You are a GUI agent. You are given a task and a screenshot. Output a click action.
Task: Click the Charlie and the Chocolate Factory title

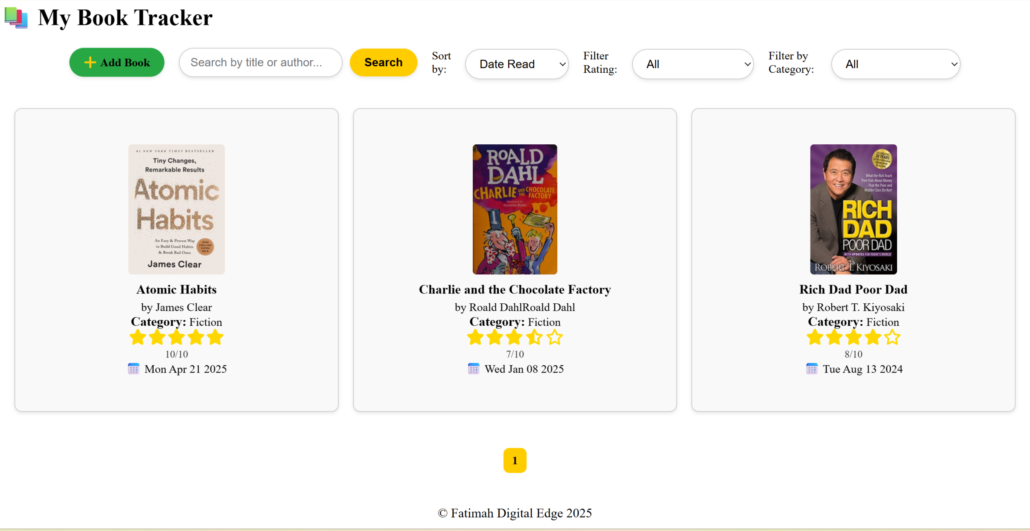(515, 289)
